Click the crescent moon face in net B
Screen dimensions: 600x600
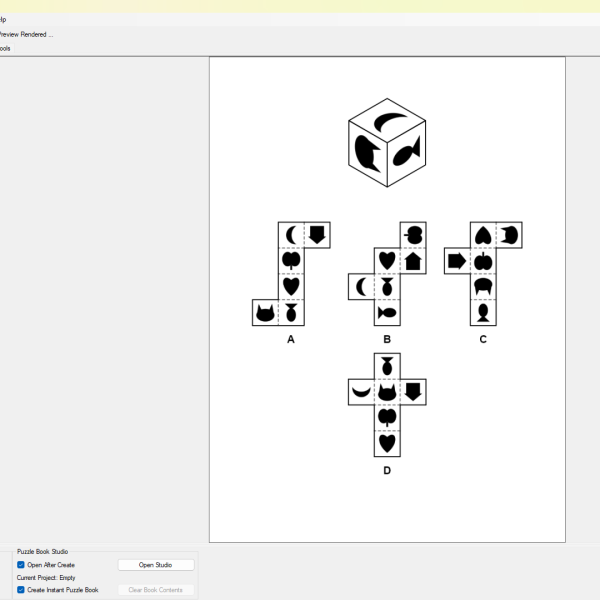pos(361,287)
